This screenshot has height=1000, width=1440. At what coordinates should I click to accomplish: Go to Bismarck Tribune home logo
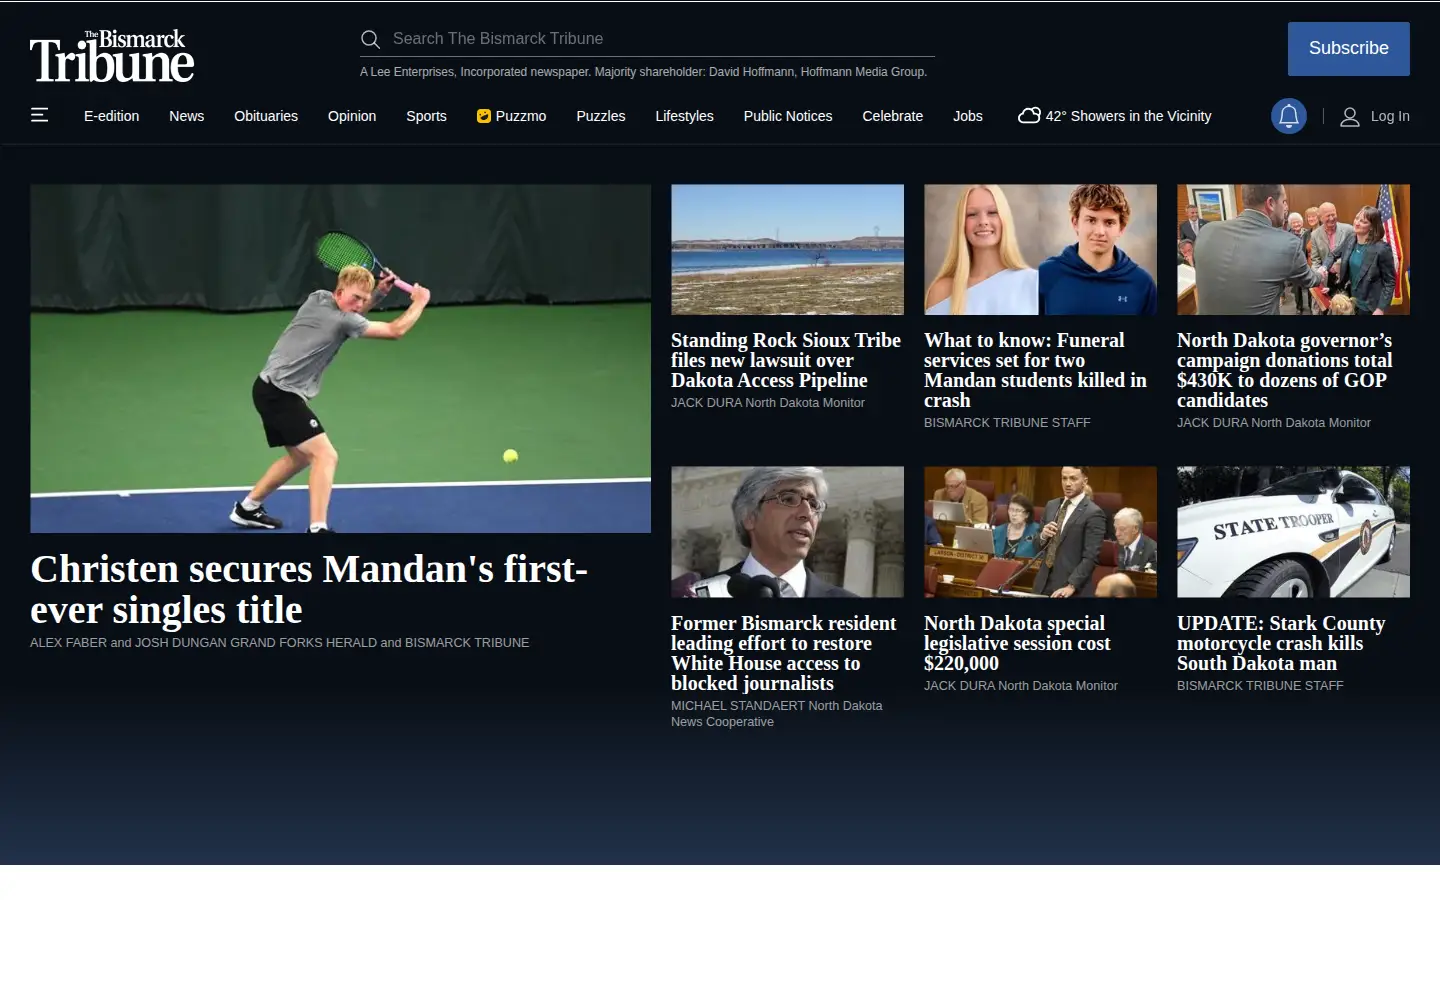(112, 56)
